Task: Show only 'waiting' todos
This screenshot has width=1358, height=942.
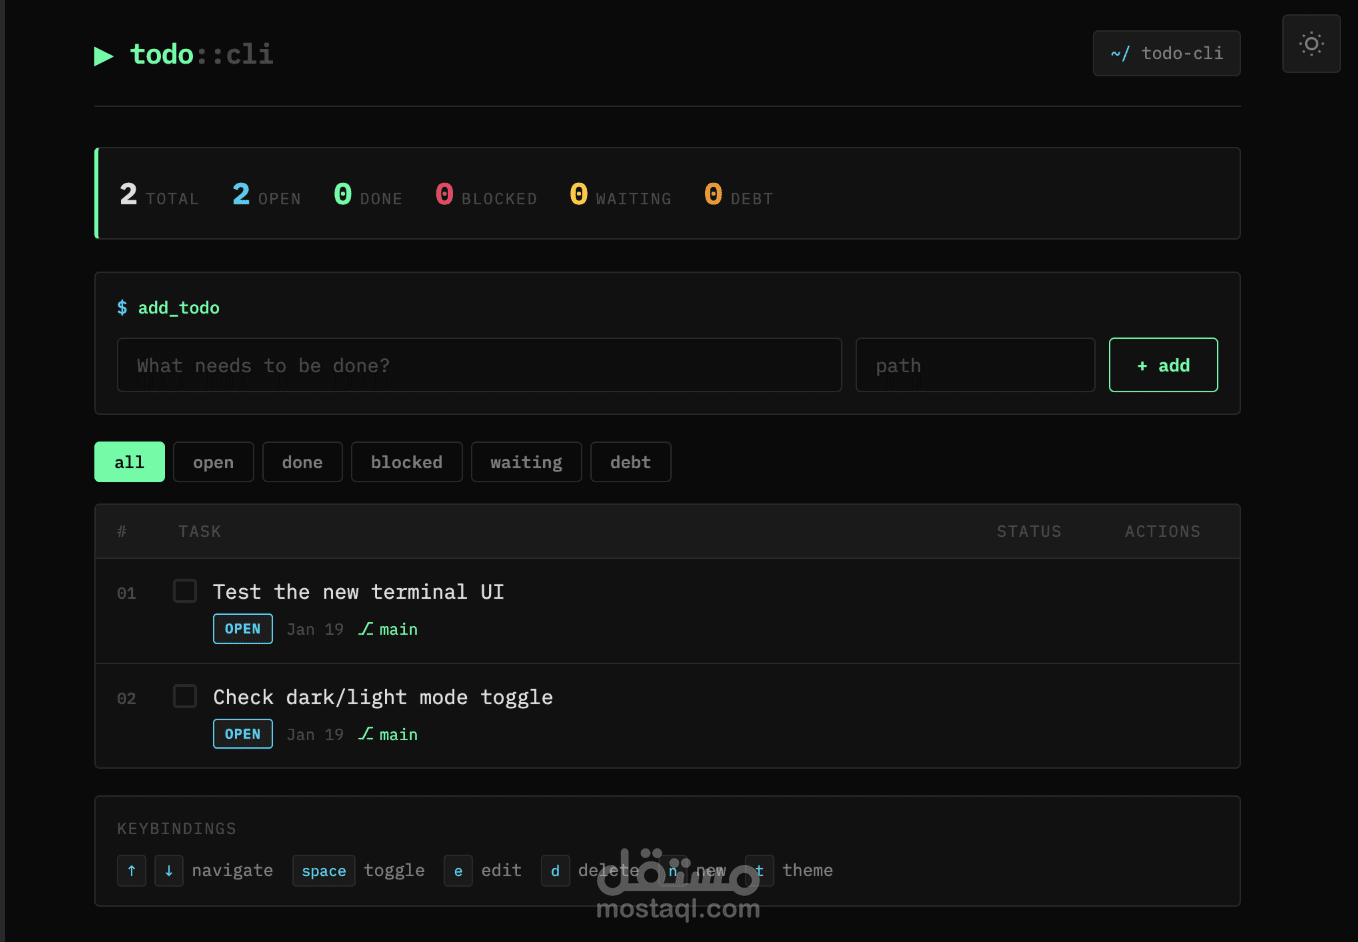Action: tap(526, 462)
